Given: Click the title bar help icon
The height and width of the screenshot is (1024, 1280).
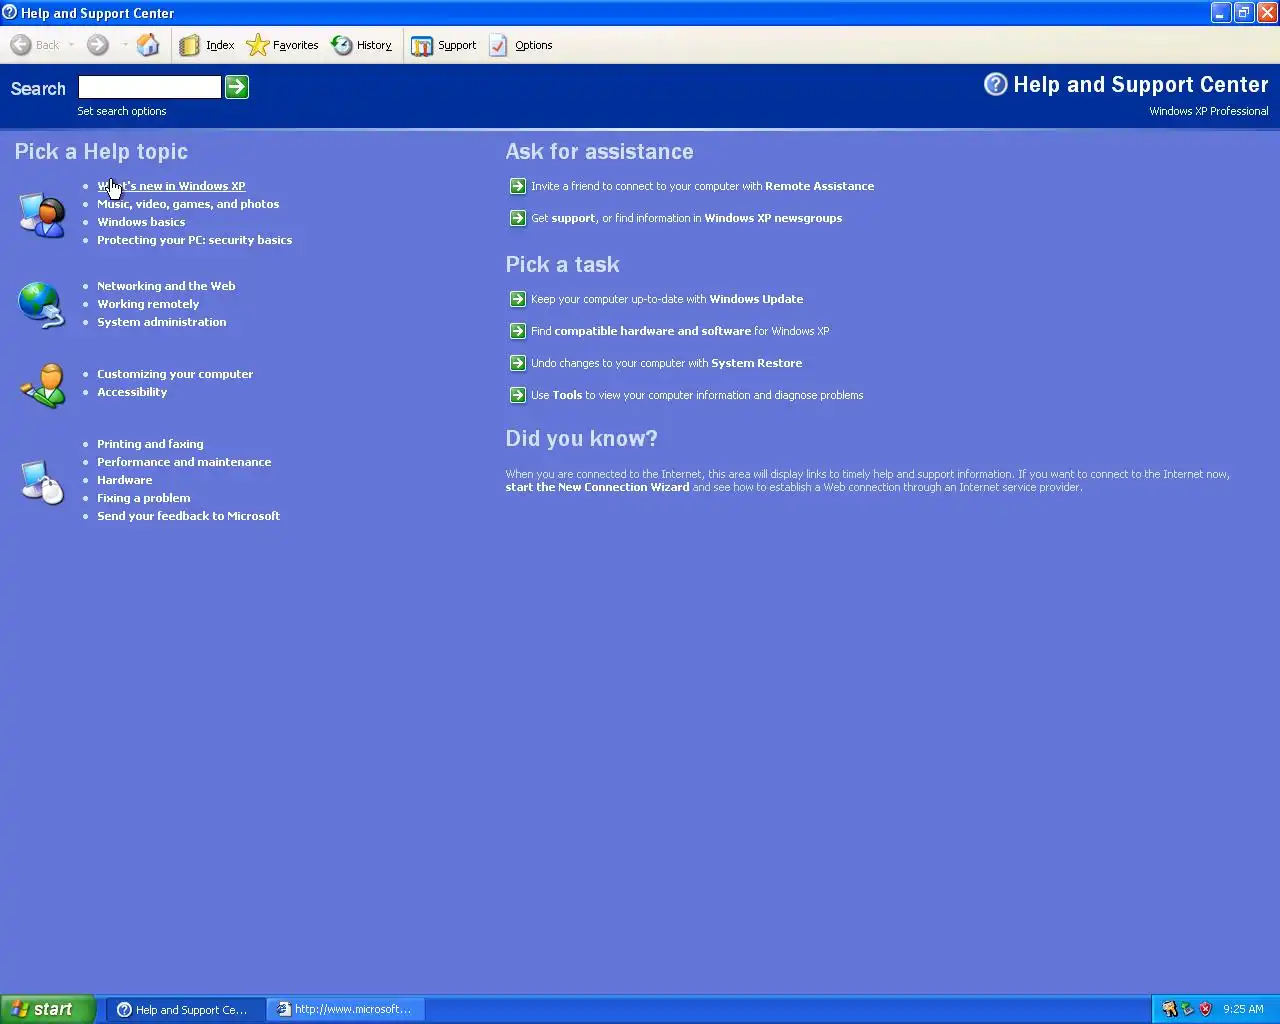Looking at the screenshot, I should [9, 12].
